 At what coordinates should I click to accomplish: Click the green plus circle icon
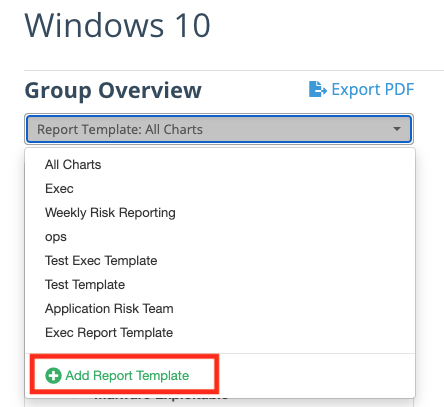[53, 376]
